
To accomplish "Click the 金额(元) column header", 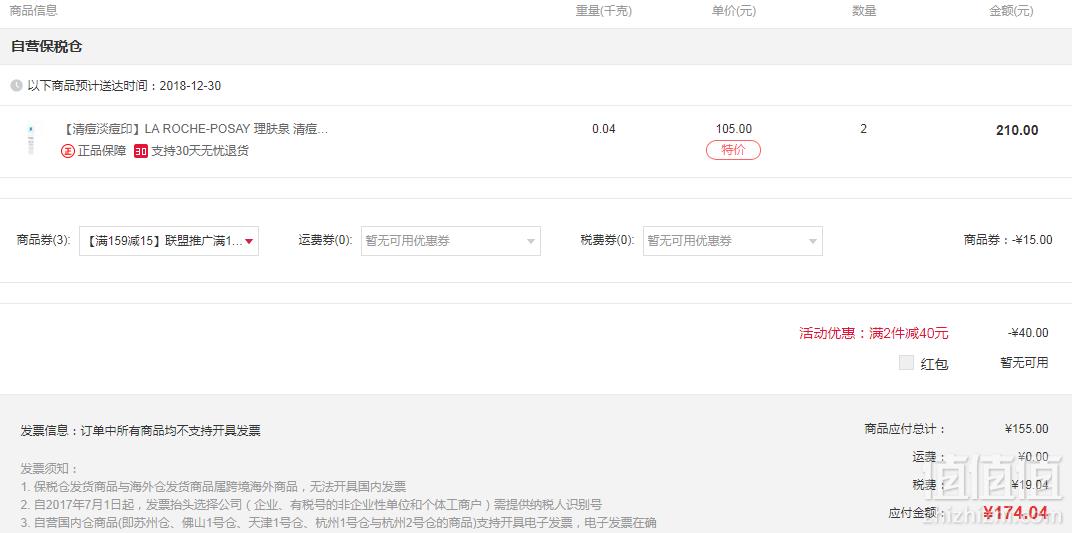I will pyautogui.click(x=1011, y=11).
